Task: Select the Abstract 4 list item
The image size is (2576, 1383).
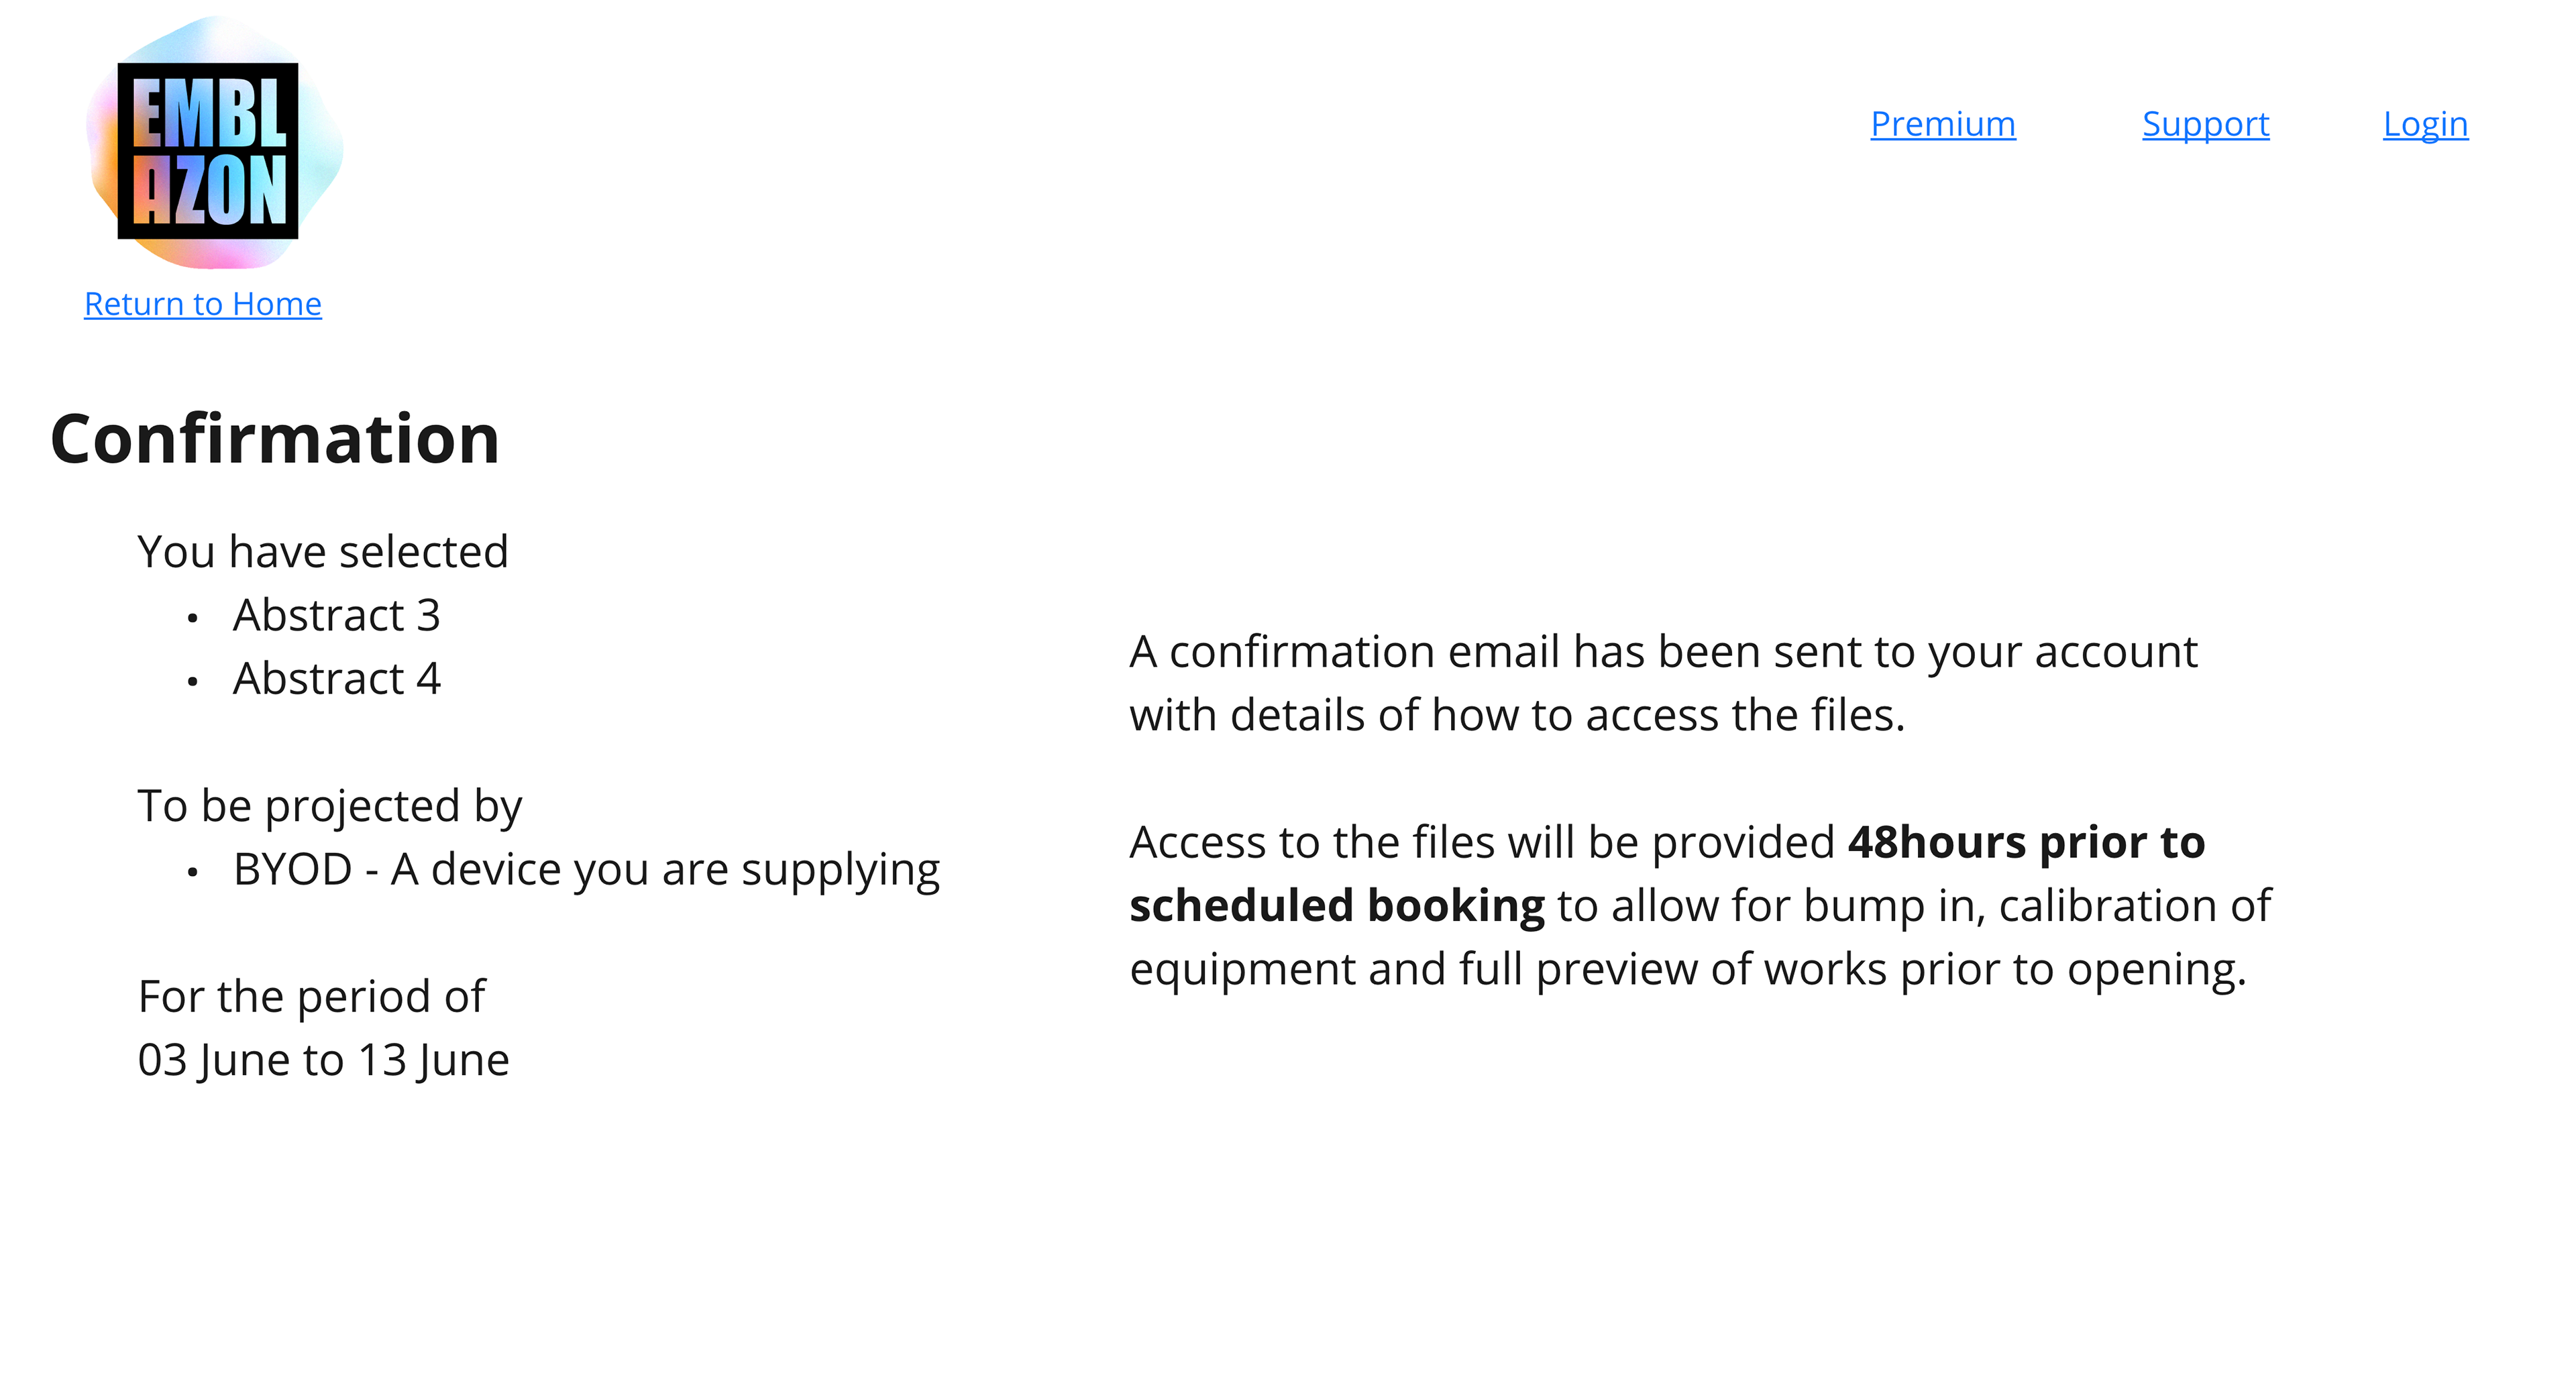Action: coord(337,679)
